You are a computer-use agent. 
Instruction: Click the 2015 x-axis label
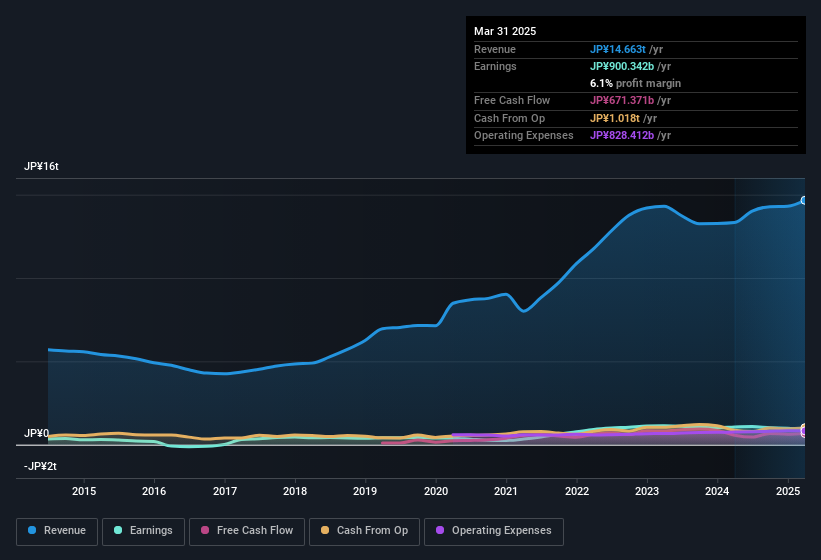84,491
